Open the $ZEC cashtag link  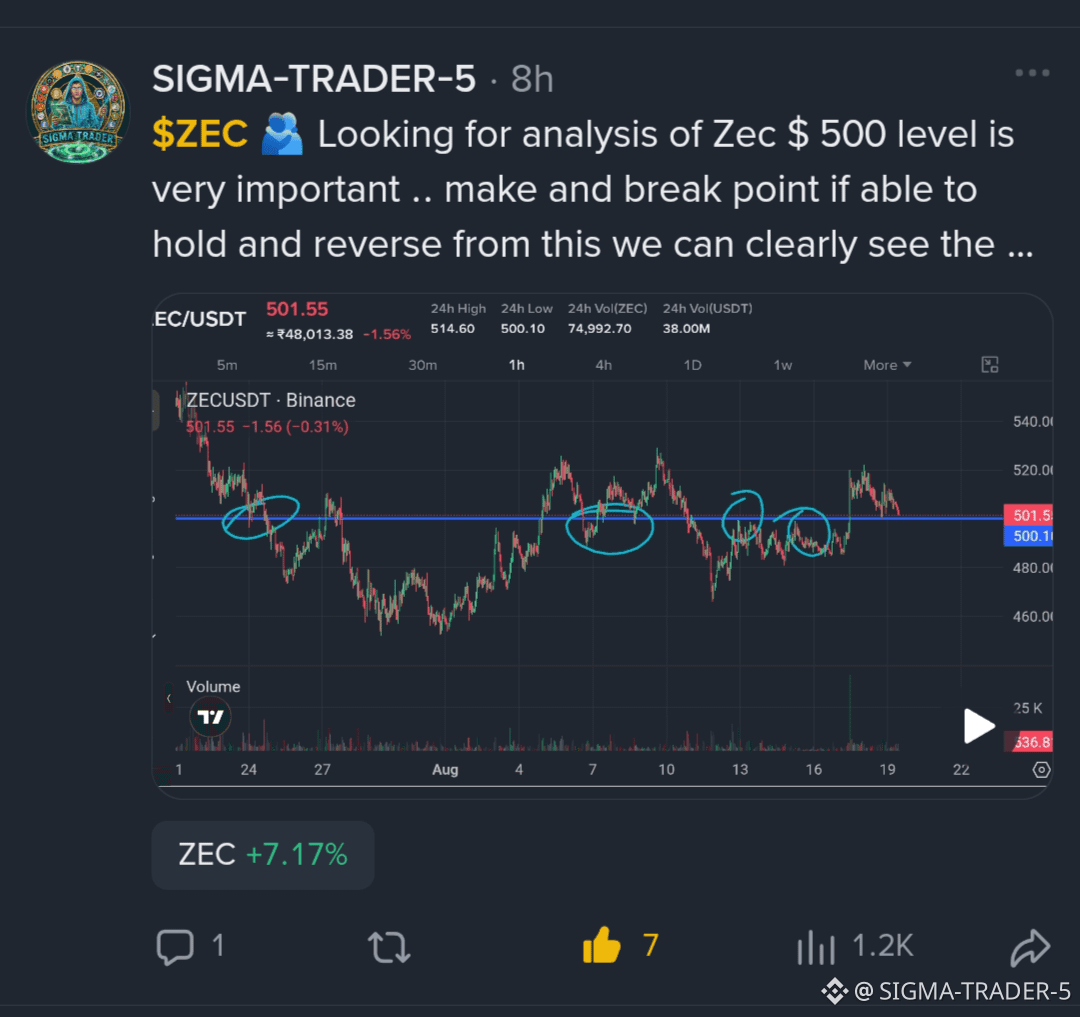(x=200, y=134)
